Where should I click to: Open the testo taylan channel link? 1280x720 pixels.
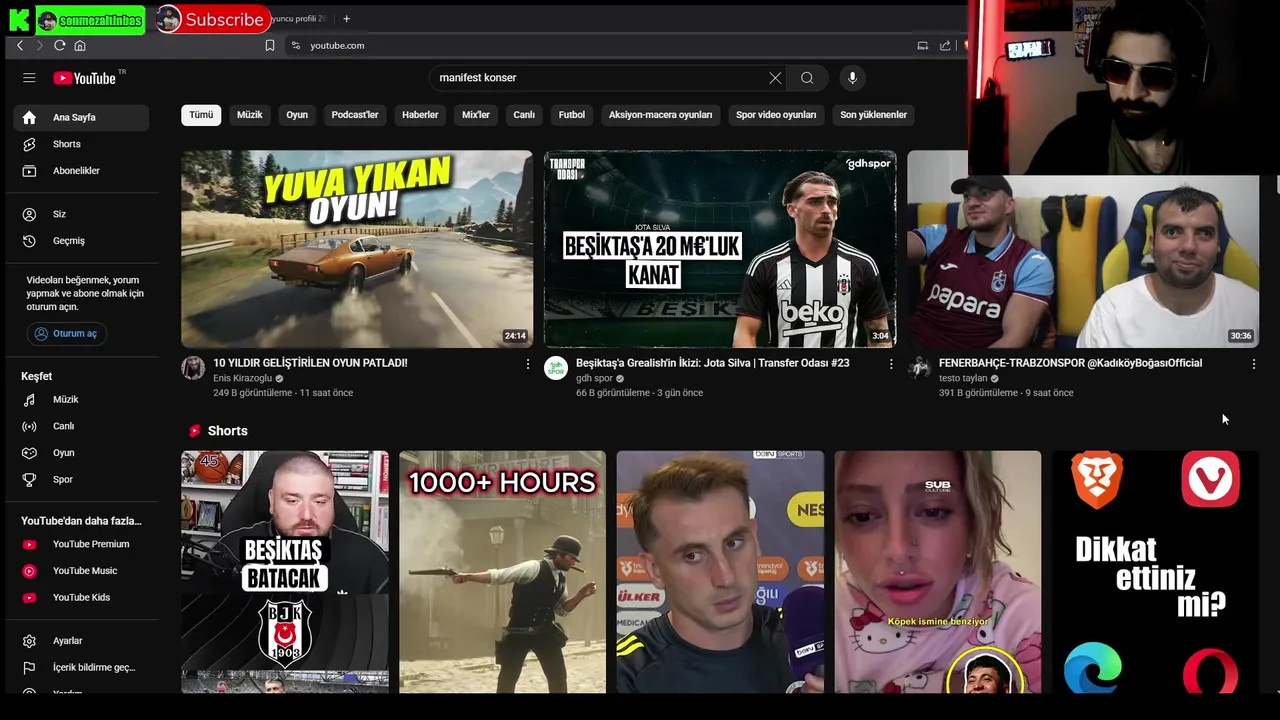click(963, 379)
